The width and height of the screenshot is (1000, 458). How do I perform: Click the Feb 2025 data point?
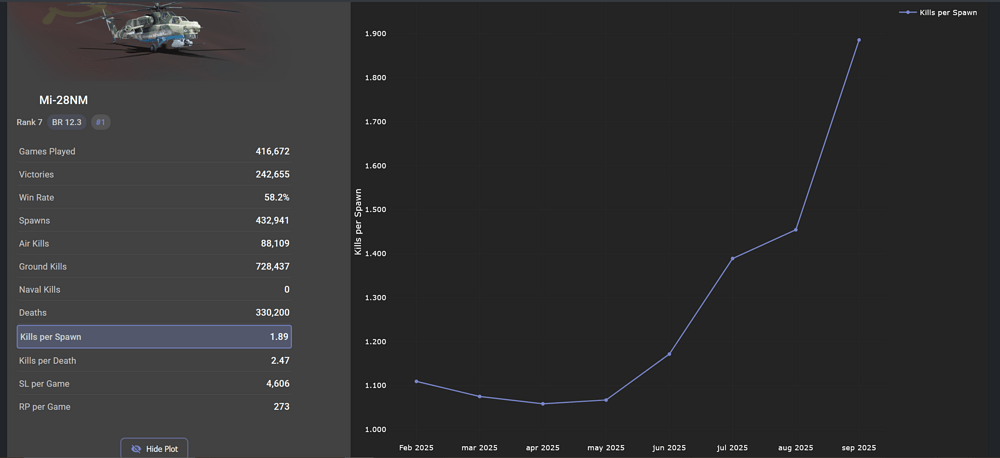point(416,381)
